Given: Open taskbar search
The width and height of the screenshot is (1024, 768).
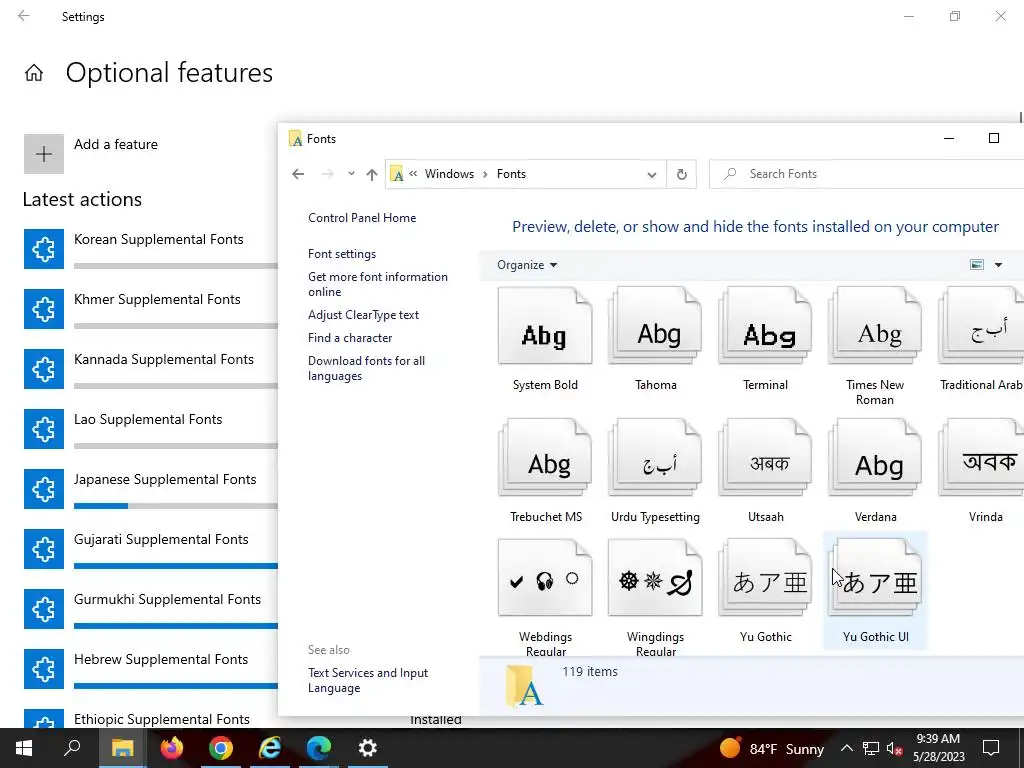Looking at the screenshot, I should (x=72, y=748).
